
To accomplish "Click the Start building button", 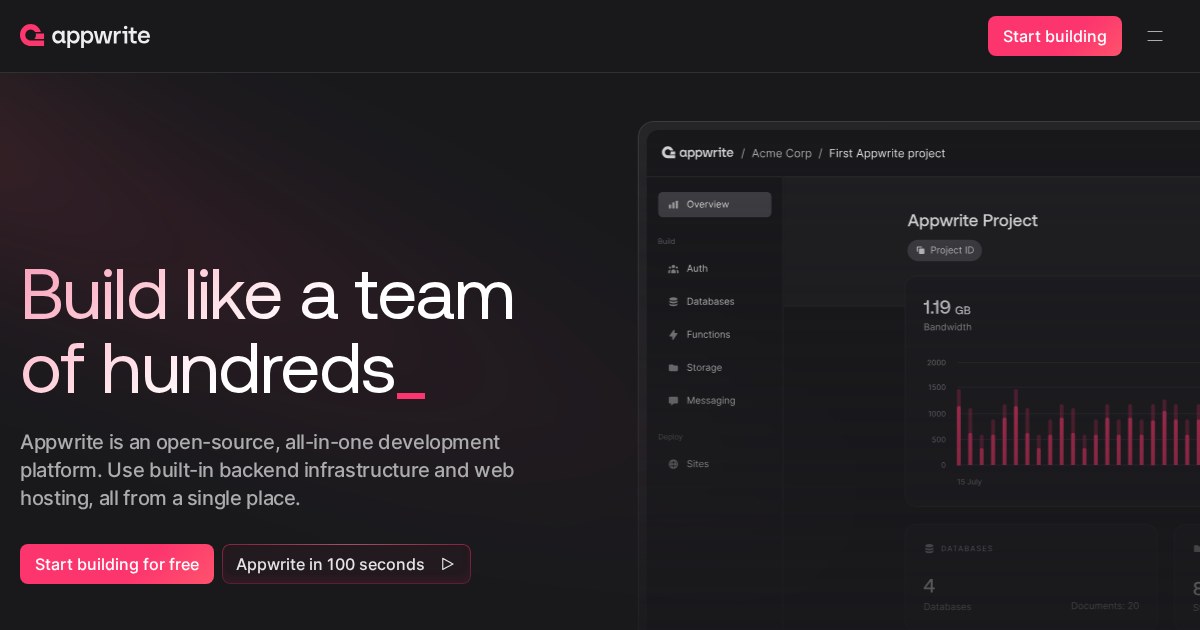I will click(1055, 36).
